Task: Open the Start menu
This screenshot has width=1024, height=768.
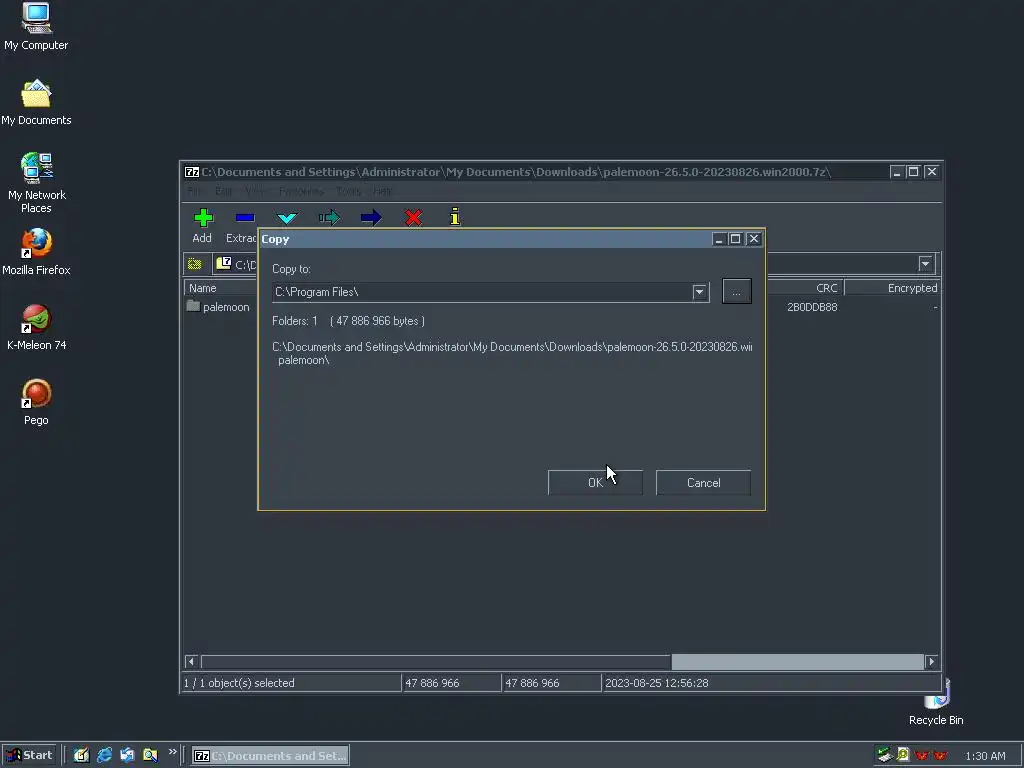Action: coord(29,755)
